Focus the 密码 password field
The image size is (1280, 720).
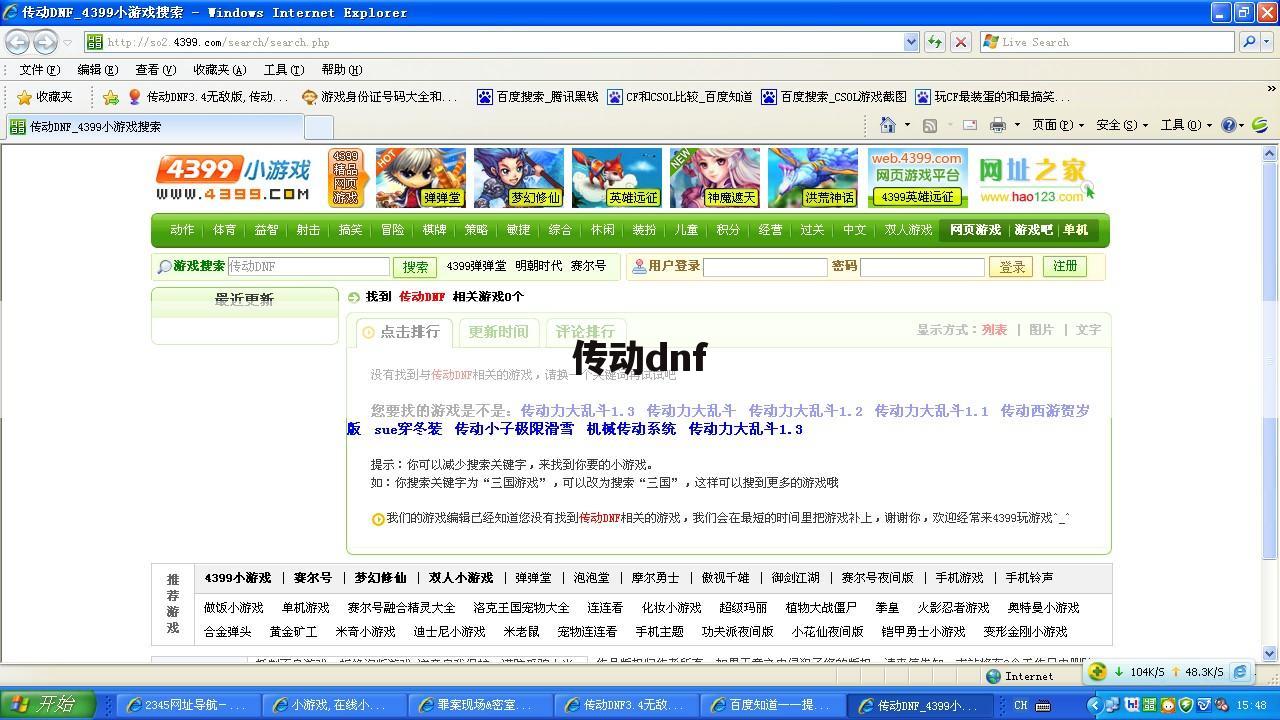point(922,267)
